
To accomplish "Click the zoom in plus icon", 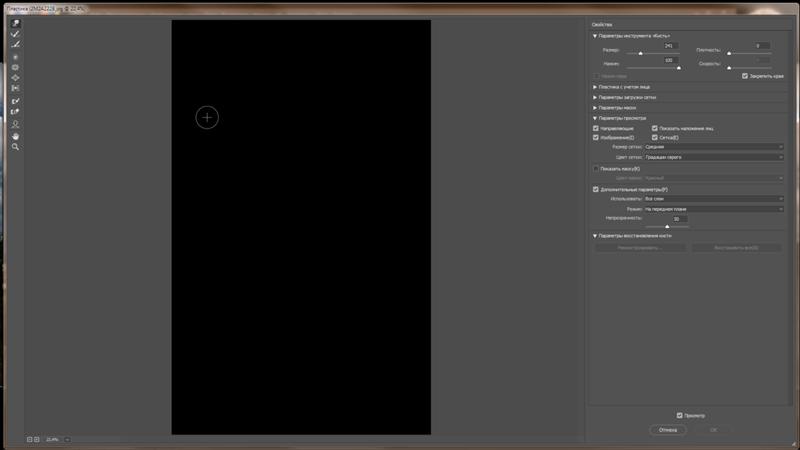I will 36,439.
